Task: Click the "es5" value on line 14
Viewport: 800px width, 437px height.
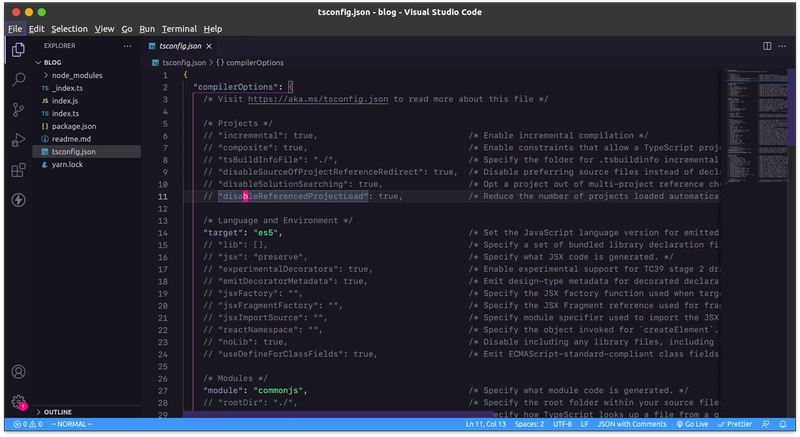Action: tap(265, 233)
